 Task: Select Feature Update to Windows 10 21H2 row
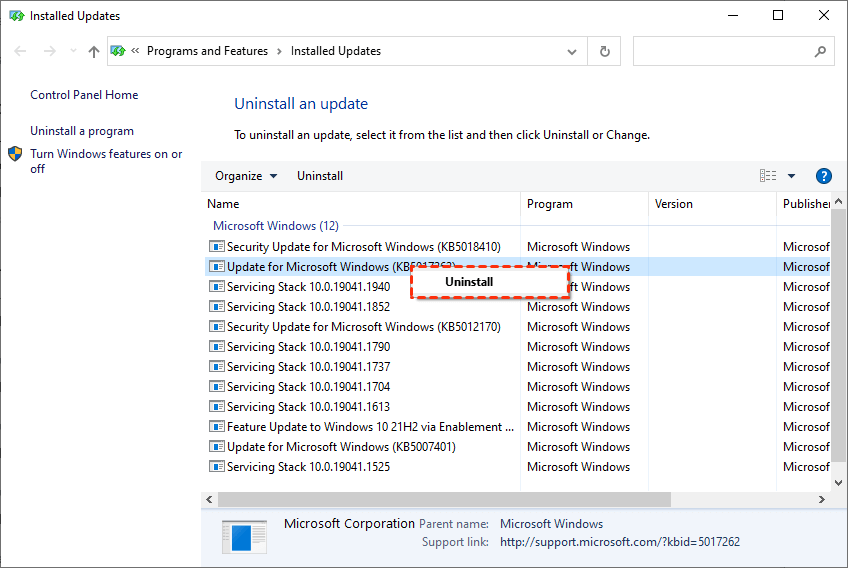pyautogui.click(x=518, y=427)
